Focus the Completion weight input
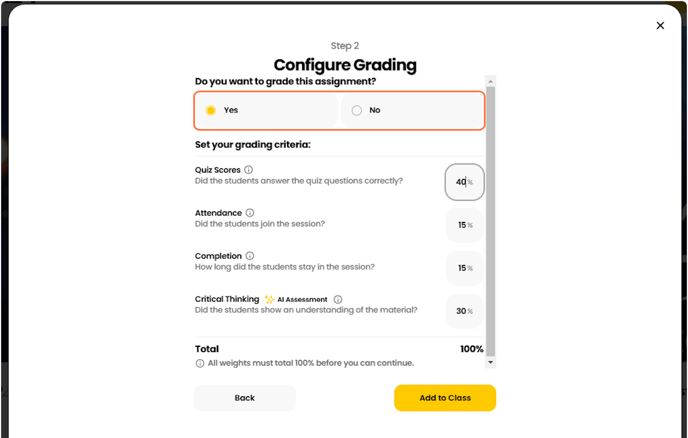Image resolution: width=688 pixels, height=438 pixels. (x=464, y=268)
